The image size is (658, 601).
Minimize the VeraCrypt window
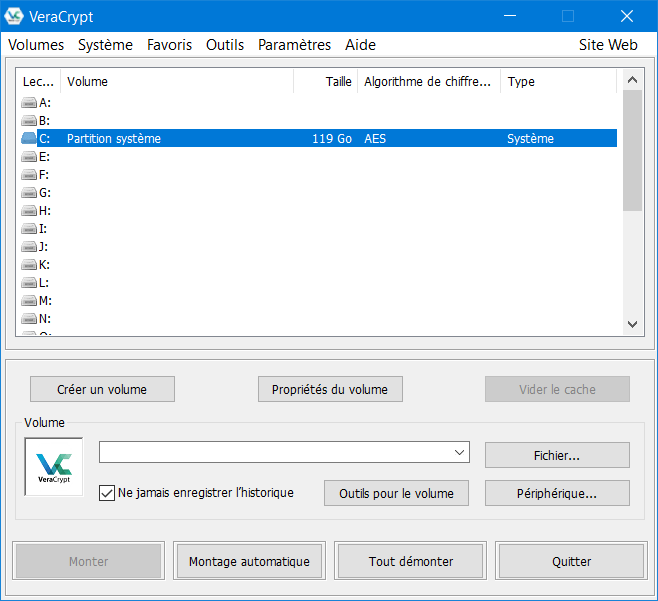(510, 16)
